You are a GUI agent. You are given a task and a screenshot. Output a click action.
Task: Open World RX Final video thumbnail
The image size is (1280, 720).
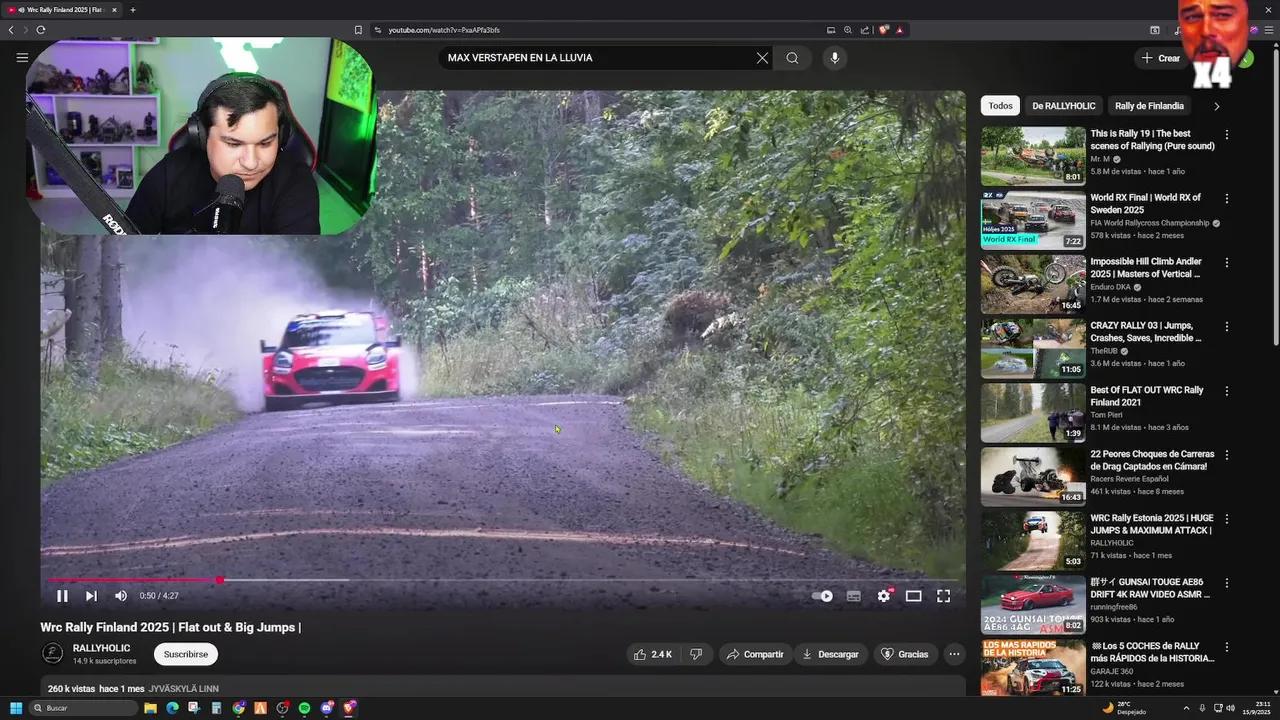[x=1033, y=219]
